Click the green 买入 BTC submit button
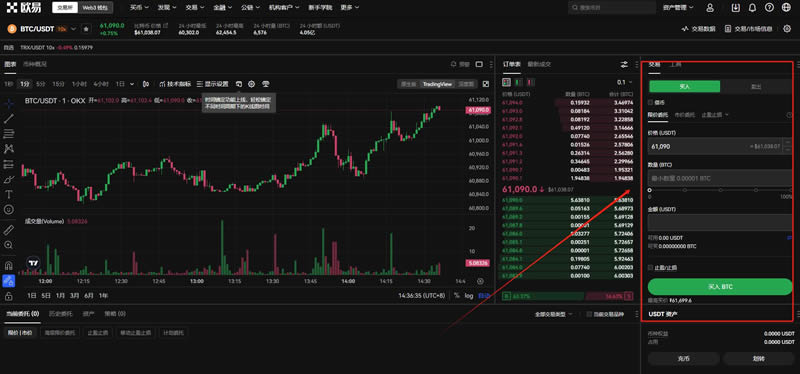Image resolution: width=800 pixels, height=374 pixels. (x=720, y=287)
